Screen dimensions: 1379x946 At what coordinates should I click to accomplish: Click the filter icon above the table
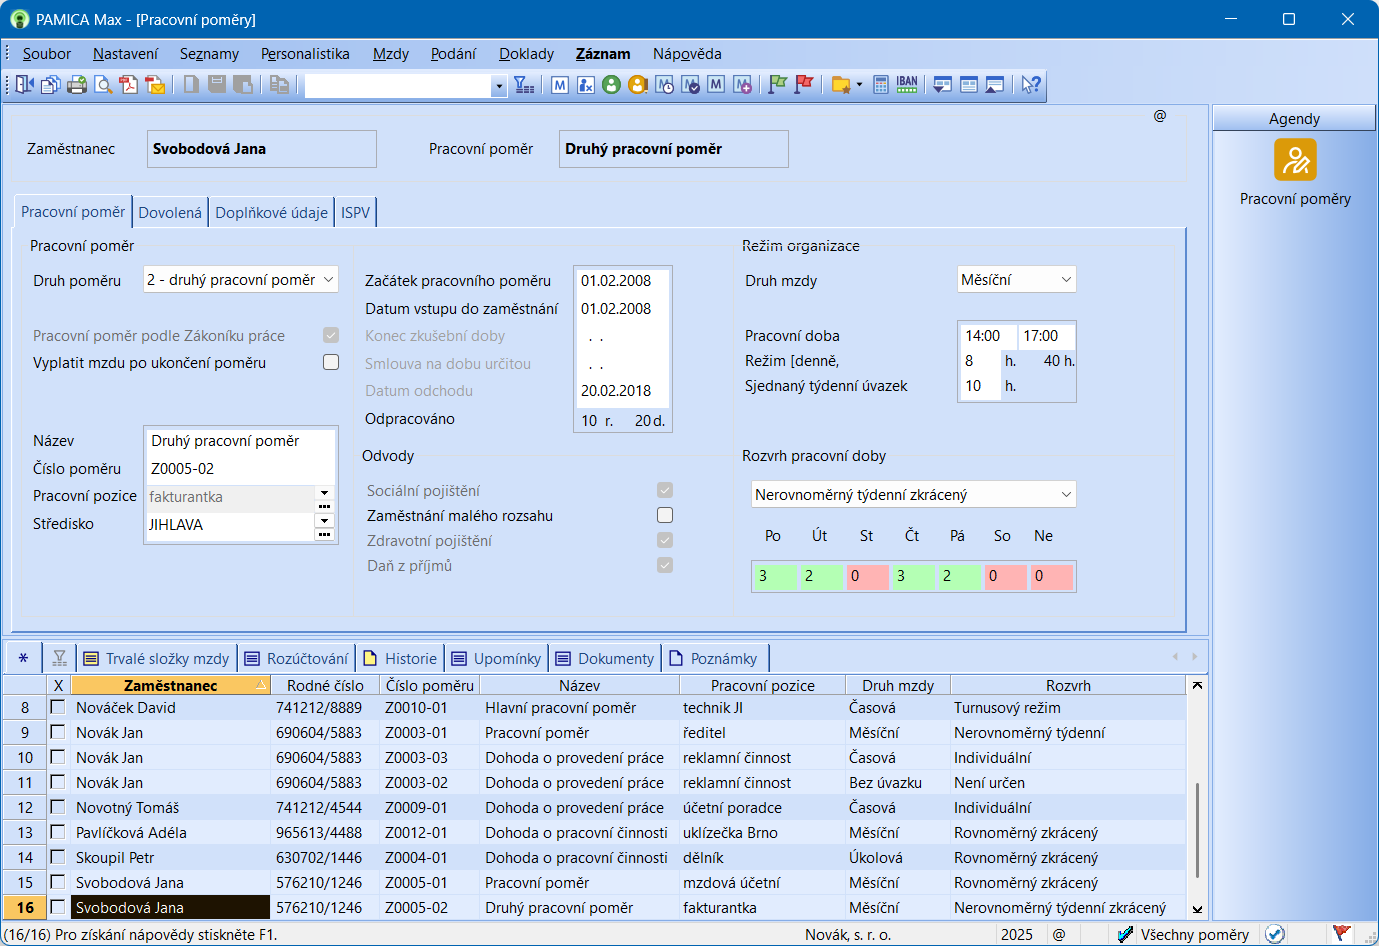pyautogui.click(x=59, y=658)
